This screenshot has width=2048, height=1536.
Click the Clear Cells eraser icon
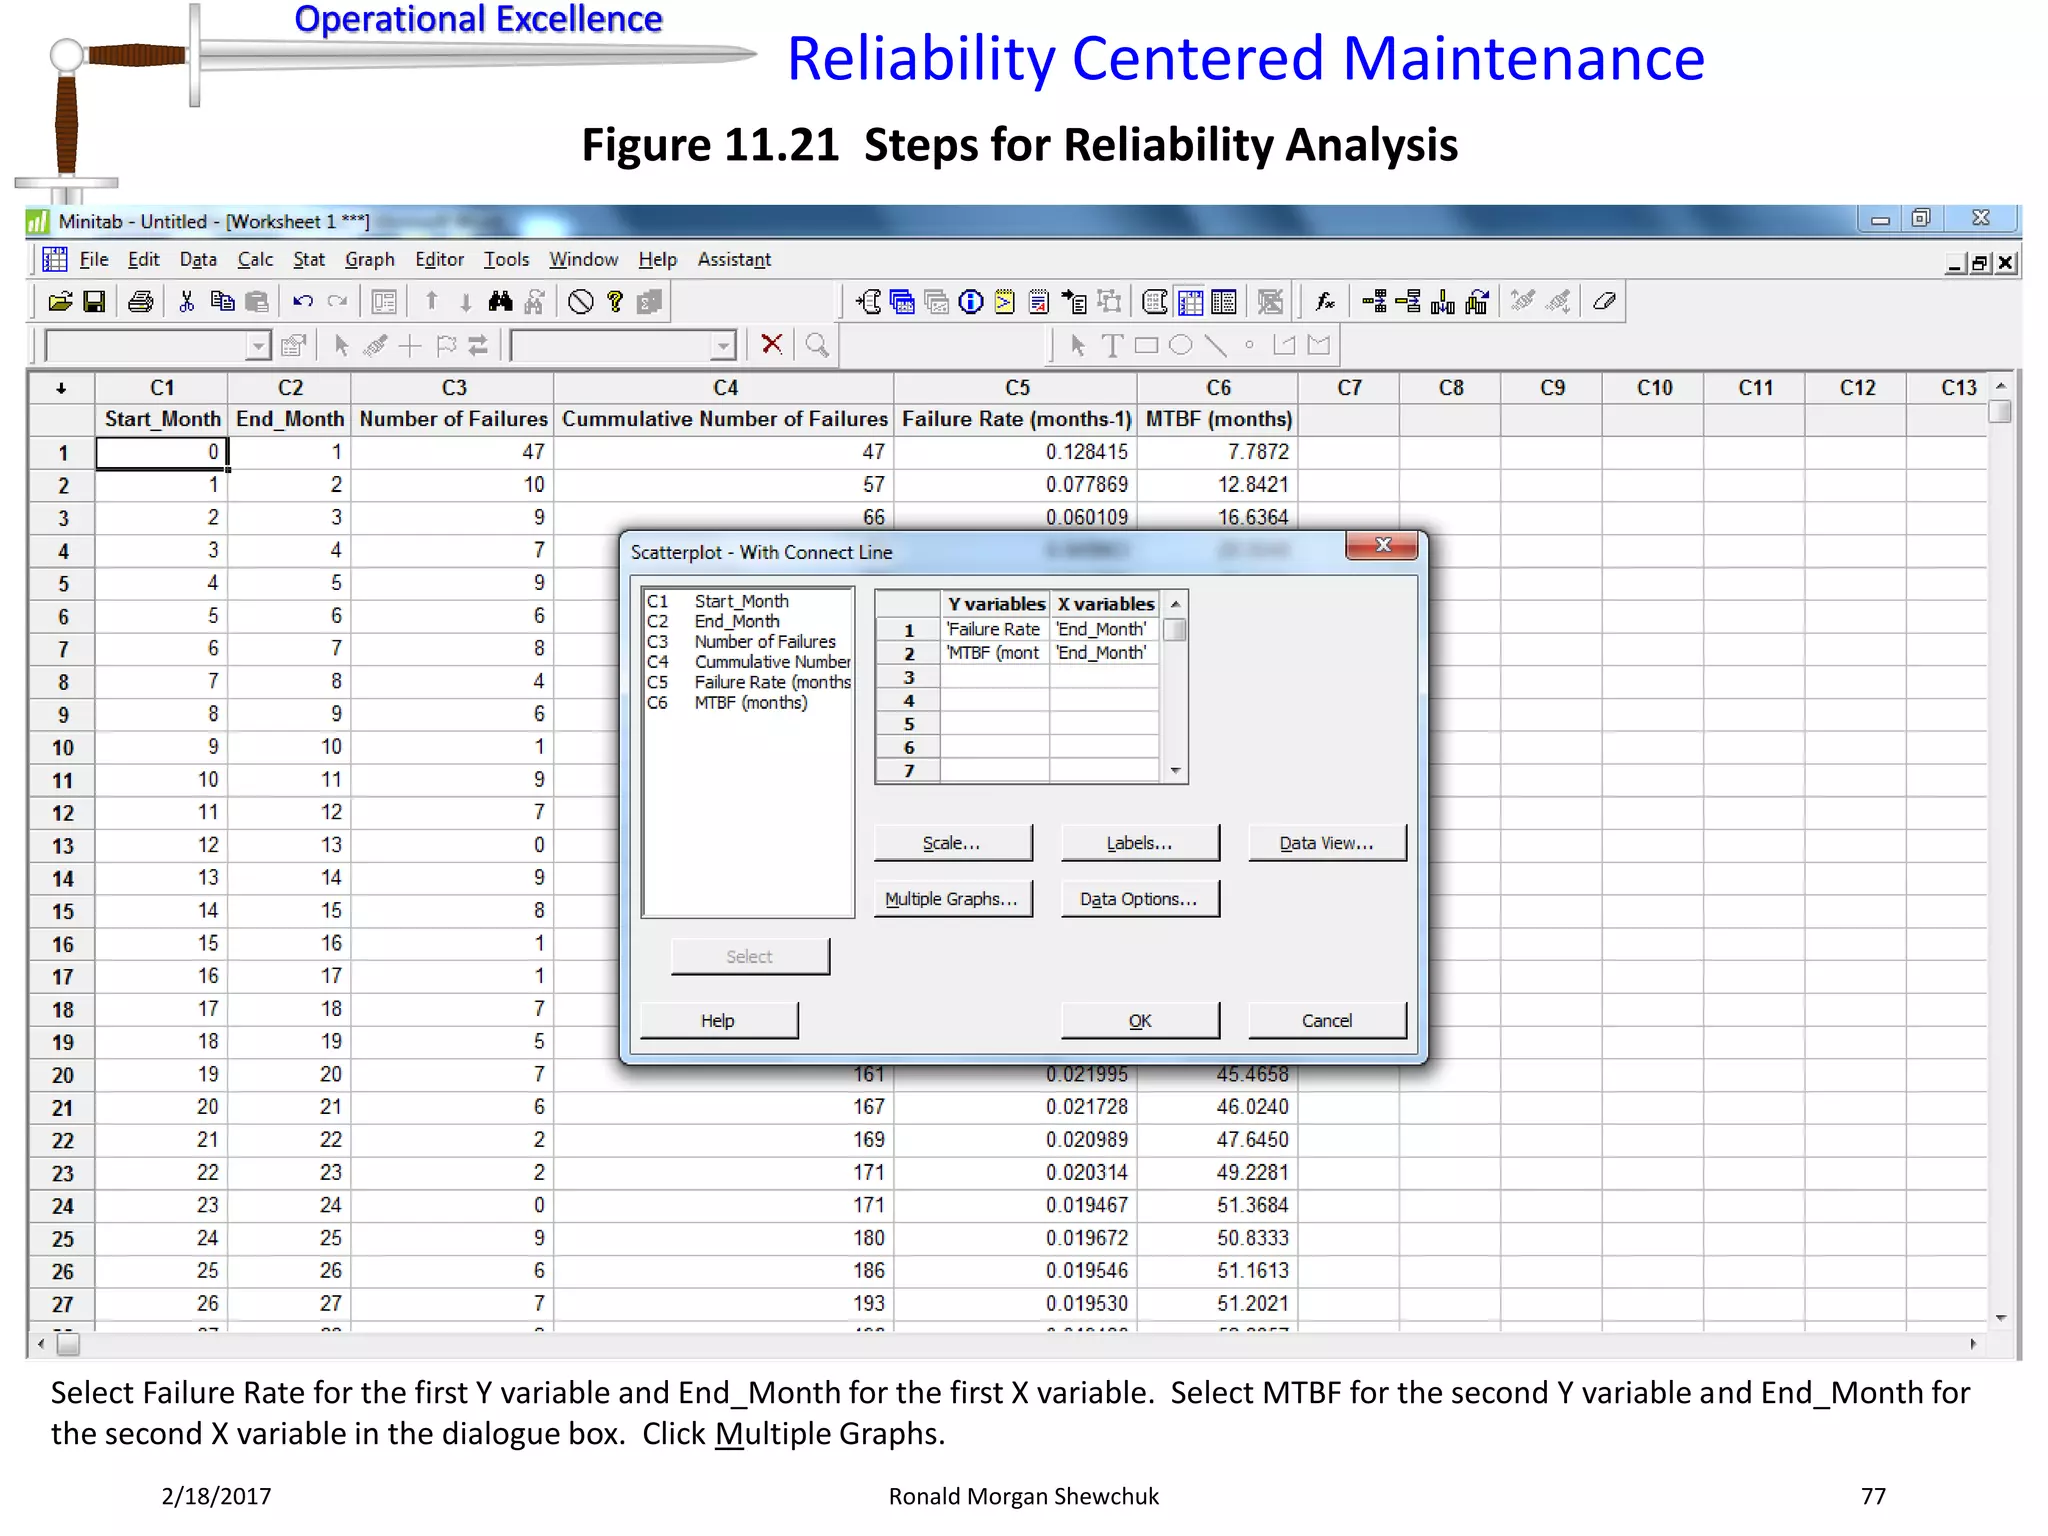click(1605, 302)
